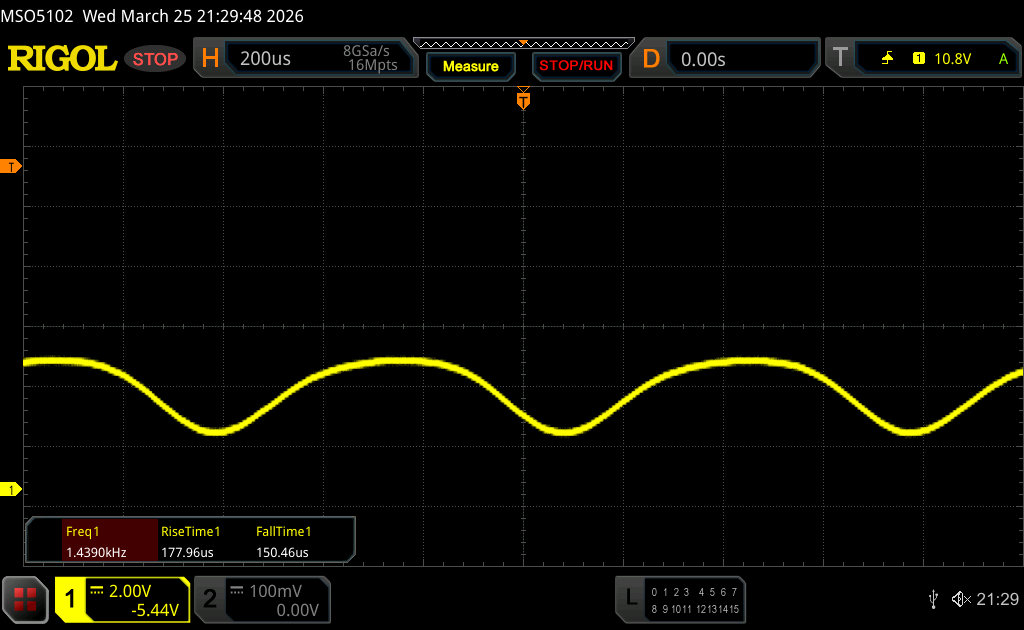Open the 0.00s horizontal delay setting
Screen dimensions: 1024x630
coord(703,59)
